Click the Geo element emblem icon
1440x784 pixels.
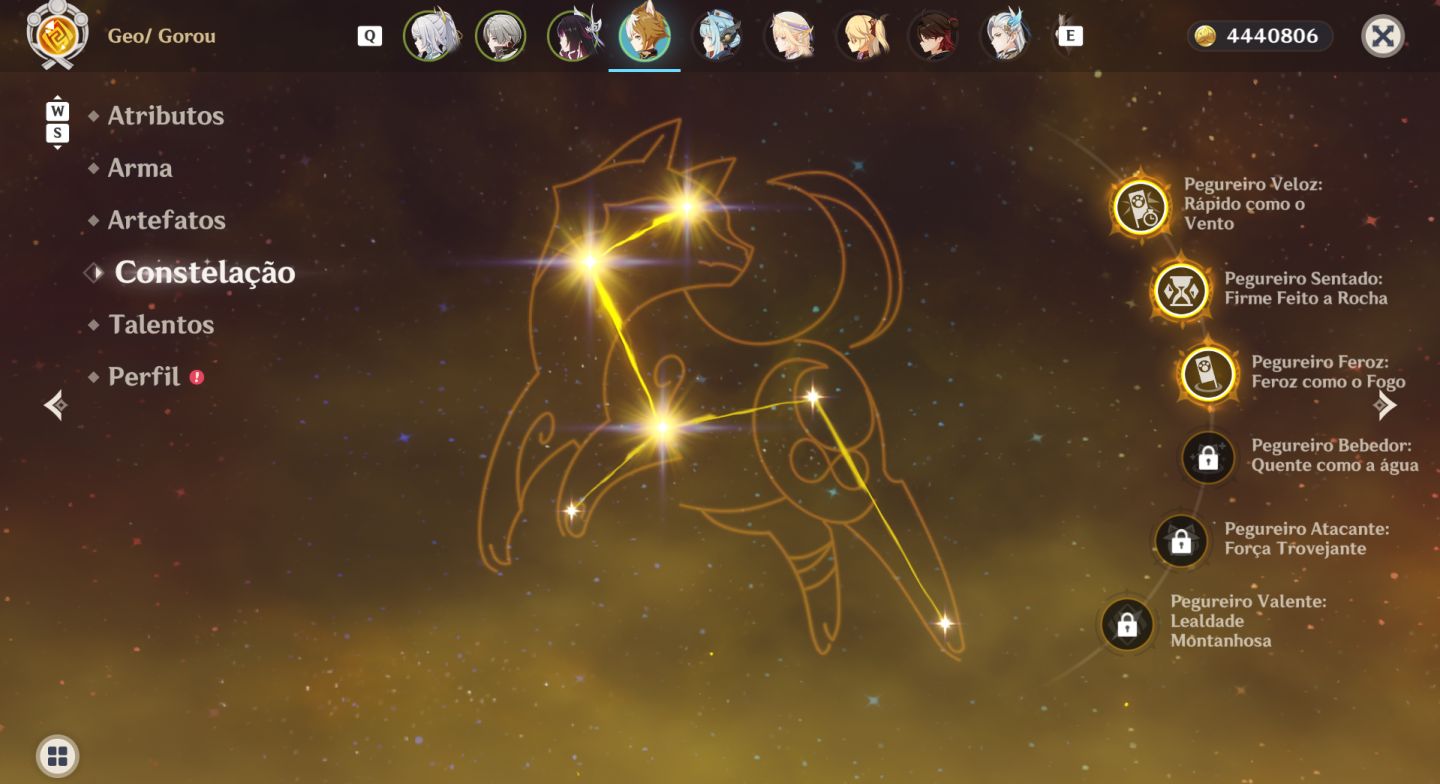(57, 35)
